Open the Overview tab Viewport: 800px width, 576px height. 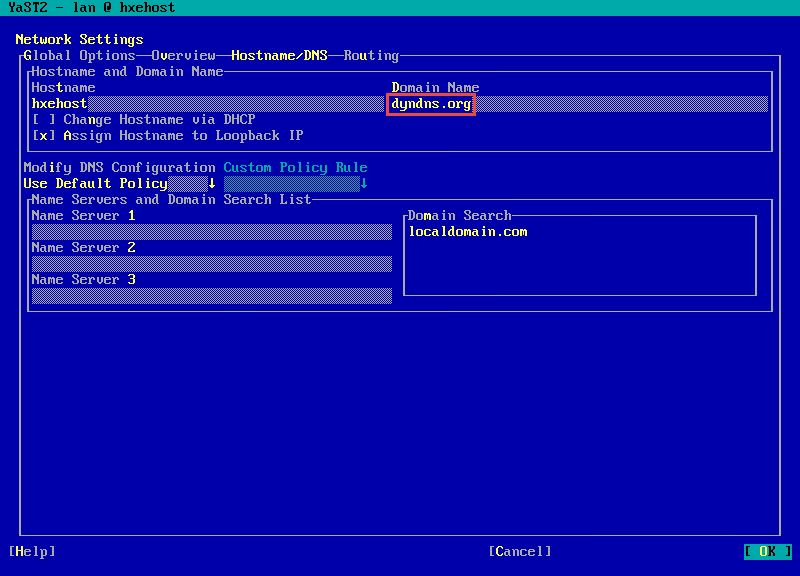point(183,56)
